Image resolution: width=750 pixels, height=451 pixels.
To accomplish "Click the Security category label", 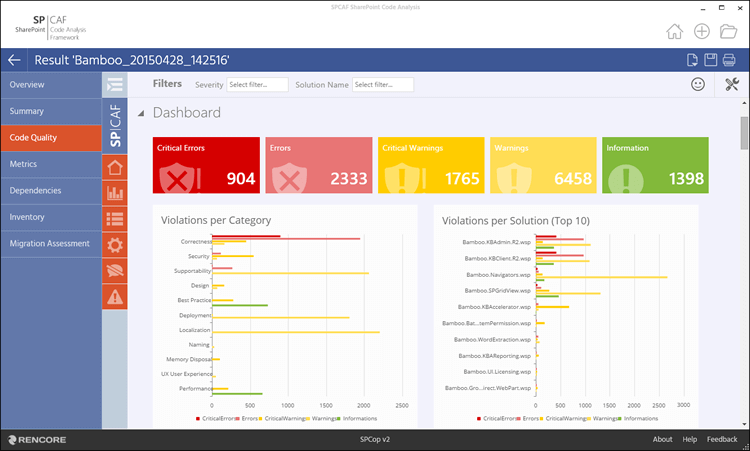I will coord(199,256).
